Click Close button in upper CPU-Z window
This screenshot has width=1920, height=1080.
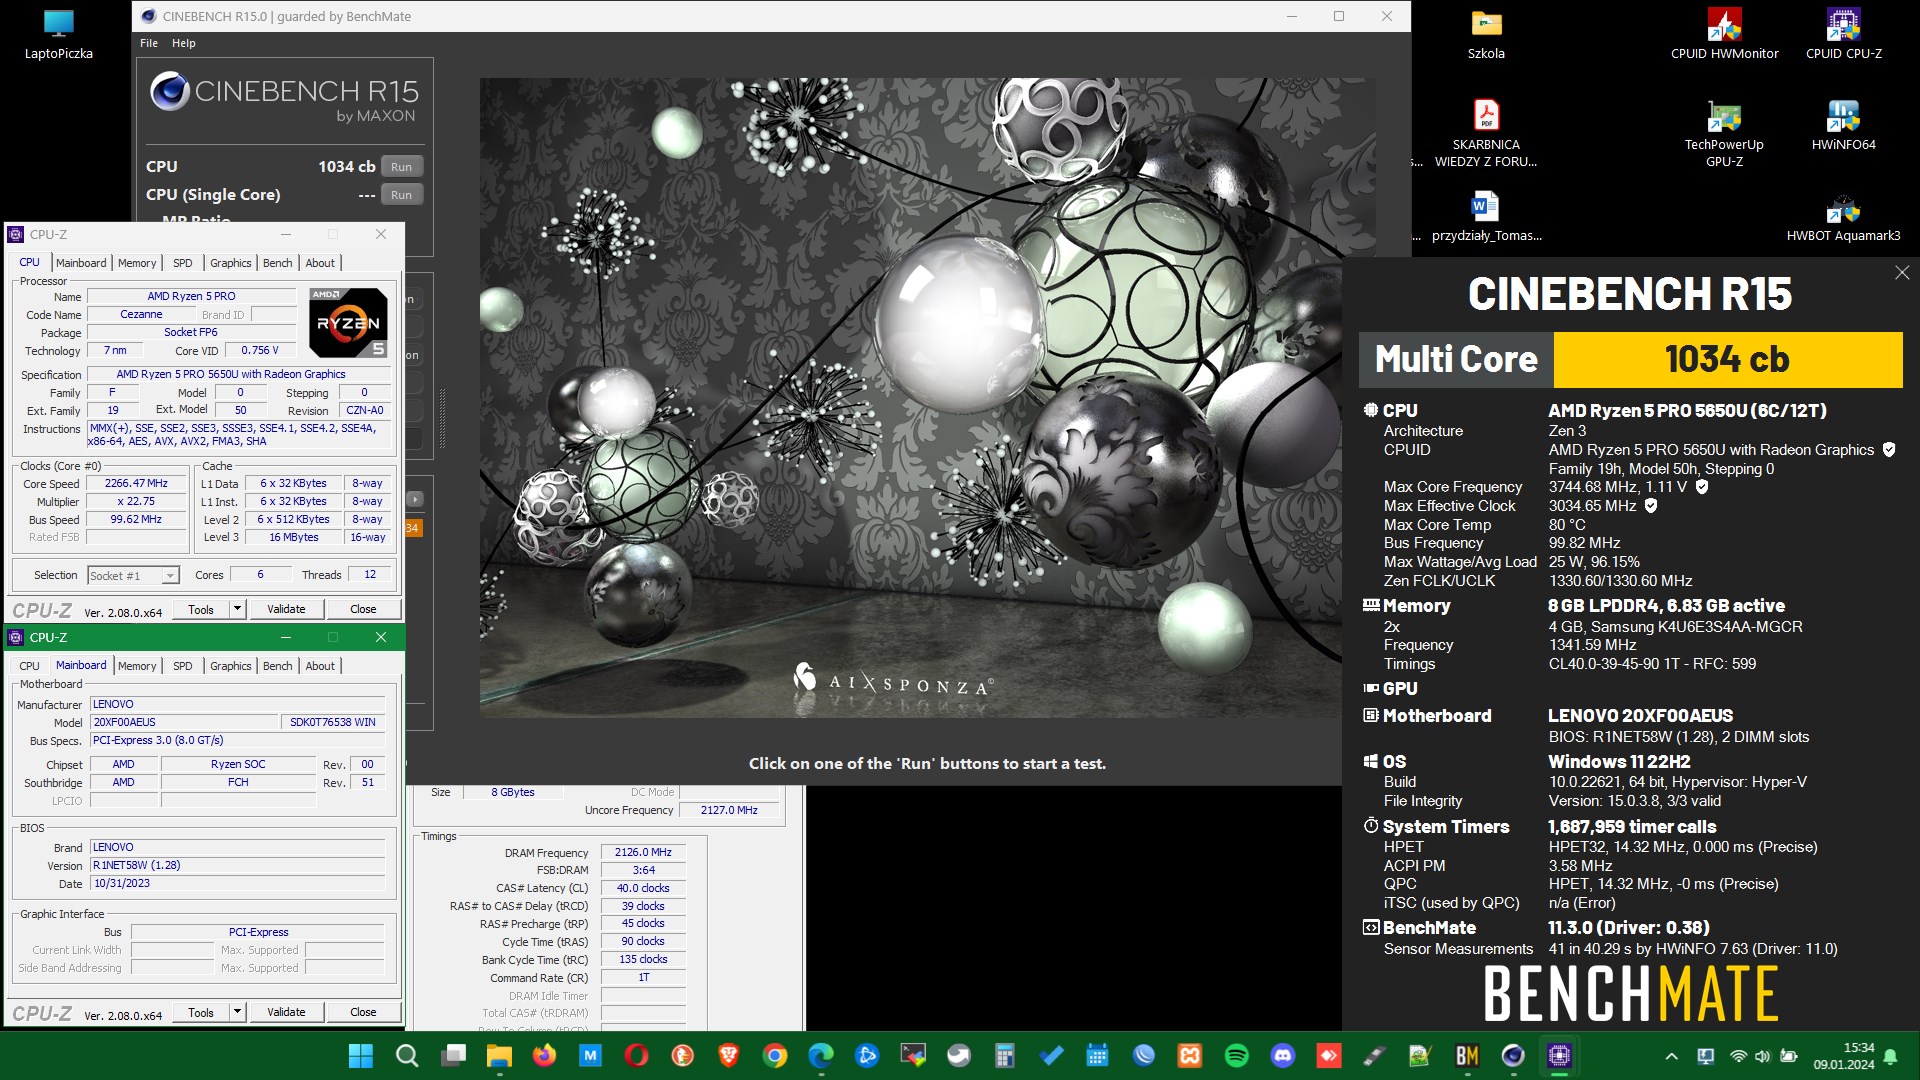[363, 609]
